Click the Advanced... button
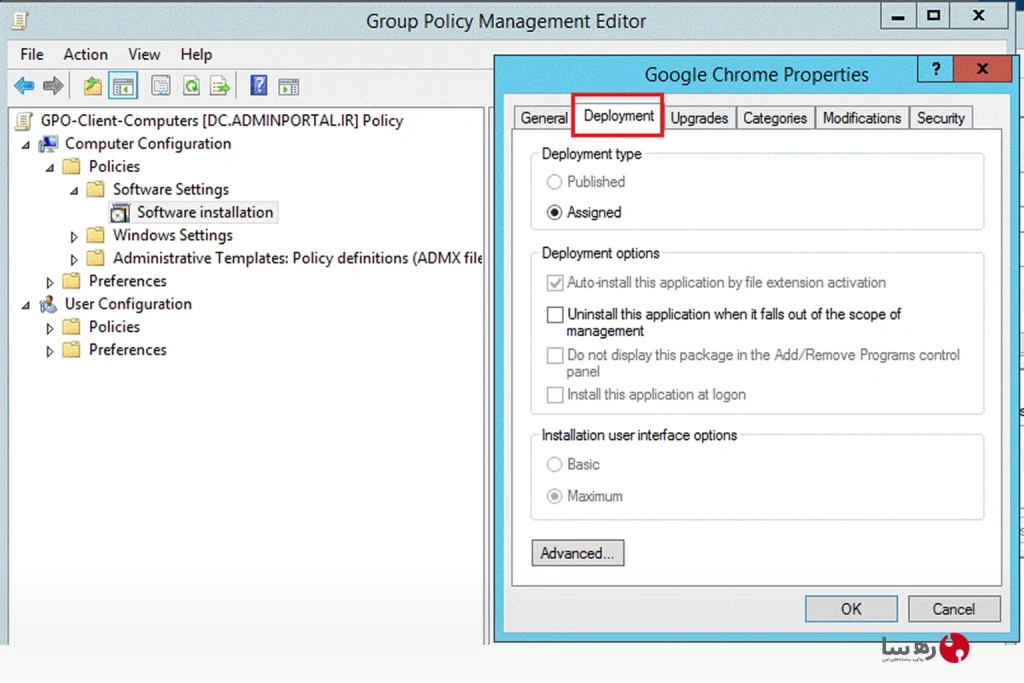The height and width of the screenshot is (683, 1024). coord(578,553)
